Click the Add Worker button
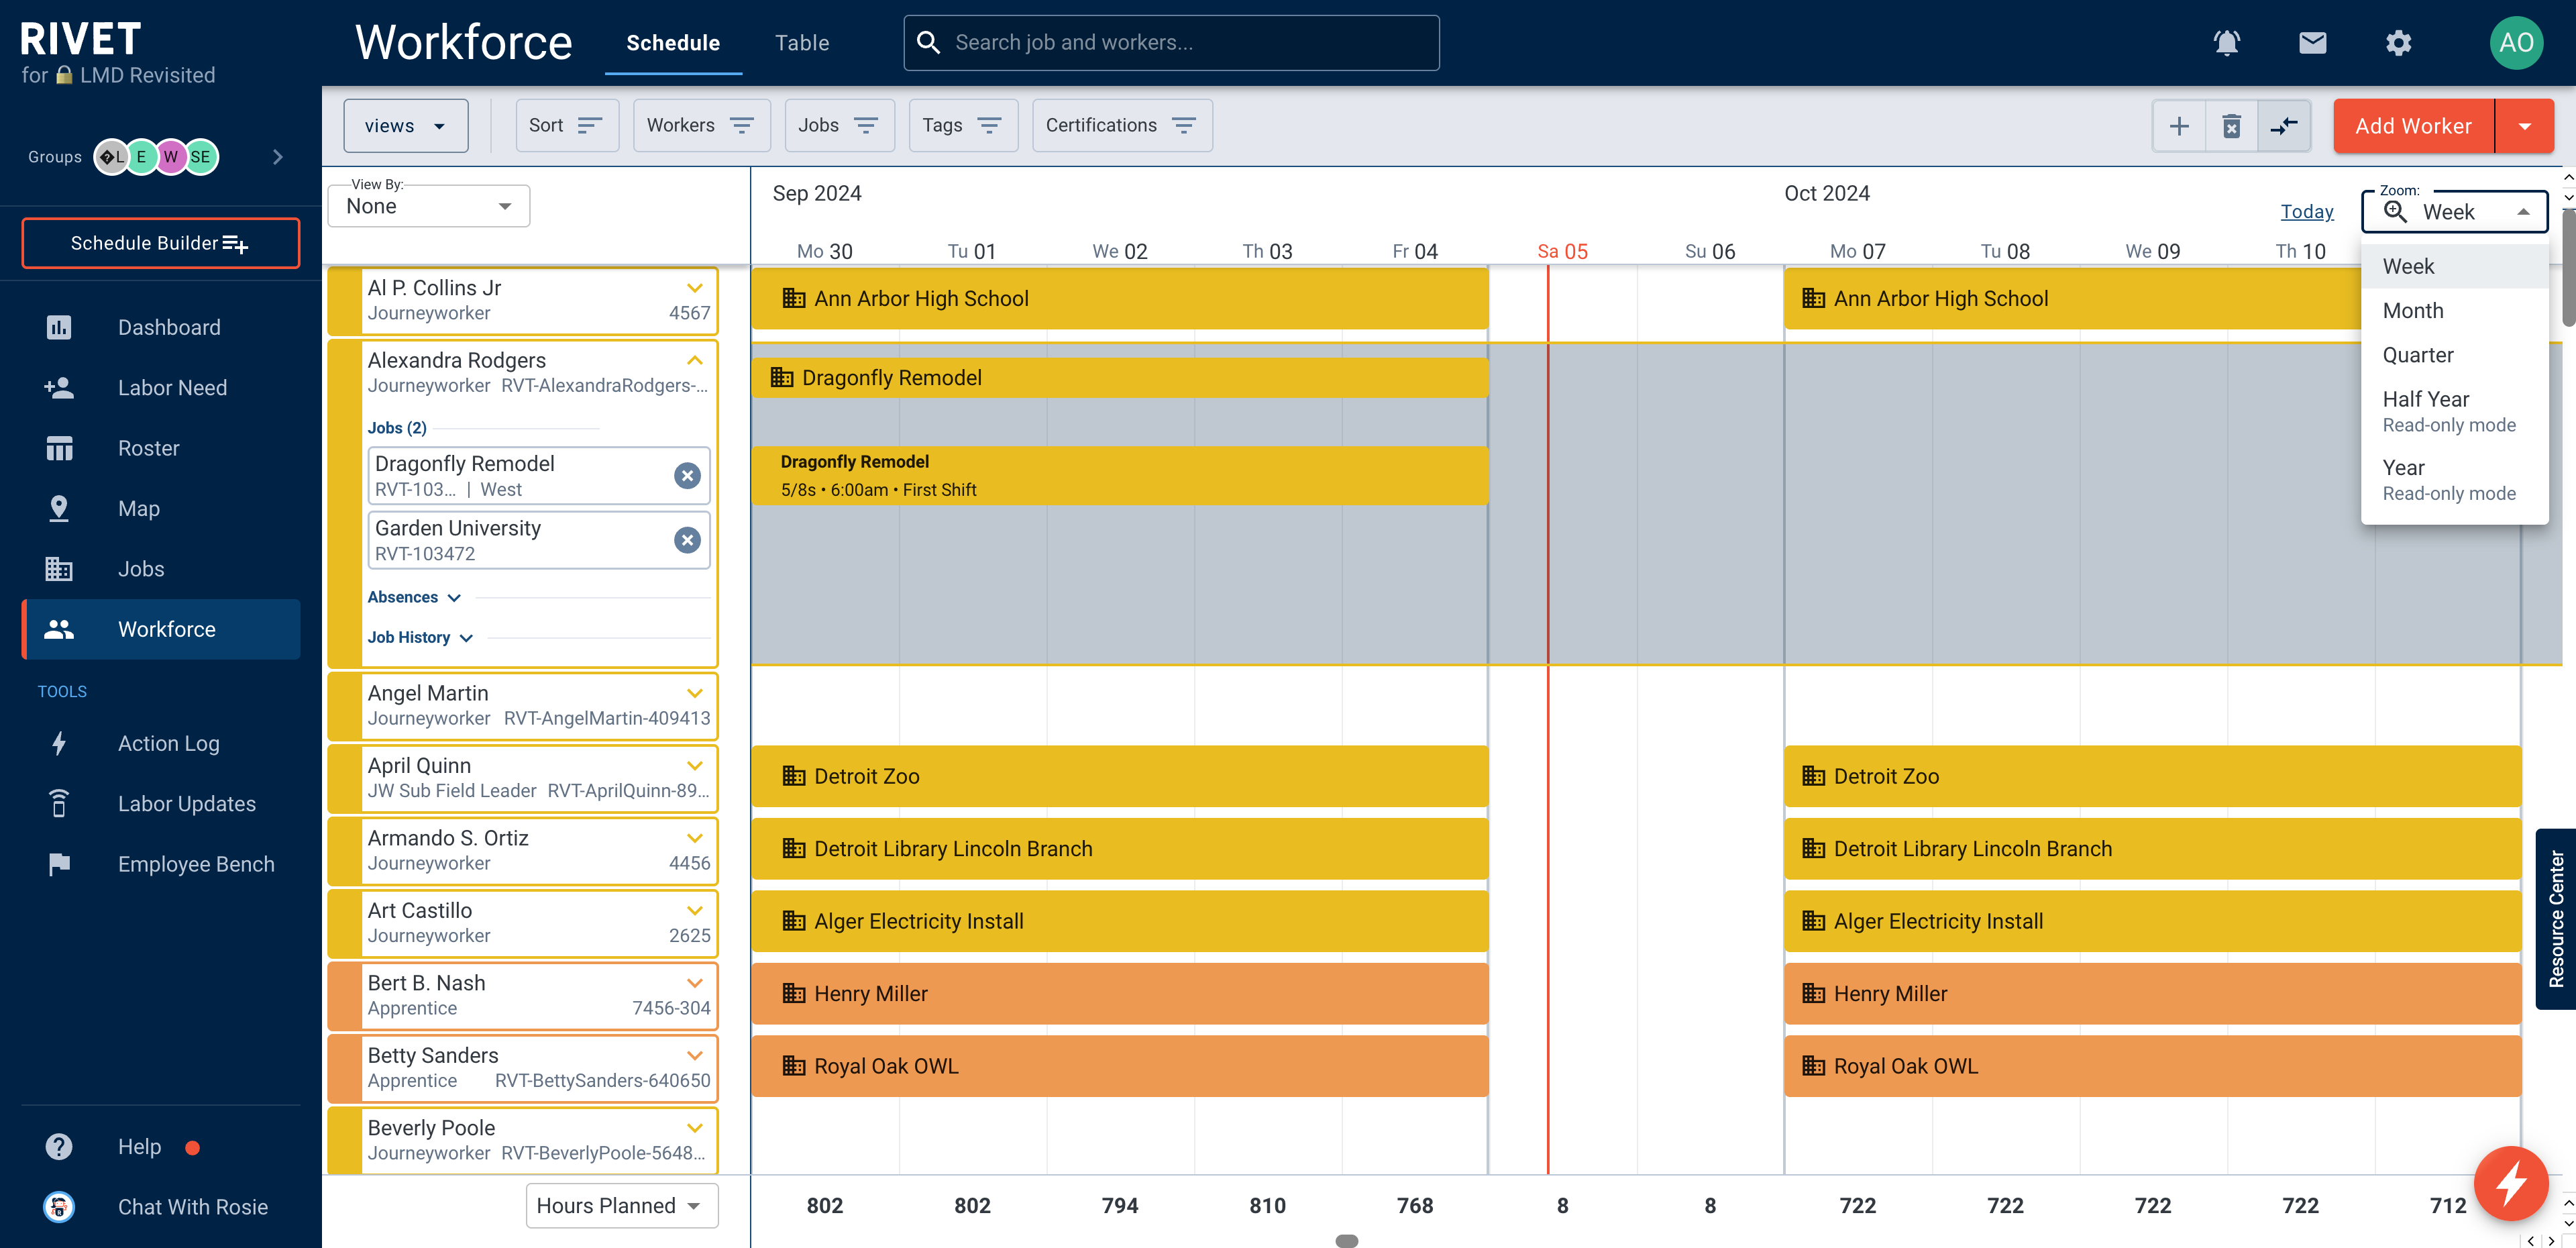Screen dimensions: 2576x1248 [x=2414, y=126]
